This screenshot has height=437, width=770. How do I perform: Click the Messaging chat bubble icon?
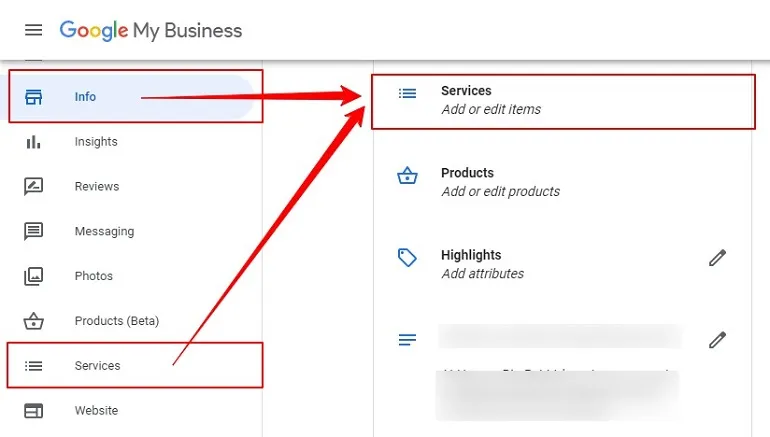[33, 231]
